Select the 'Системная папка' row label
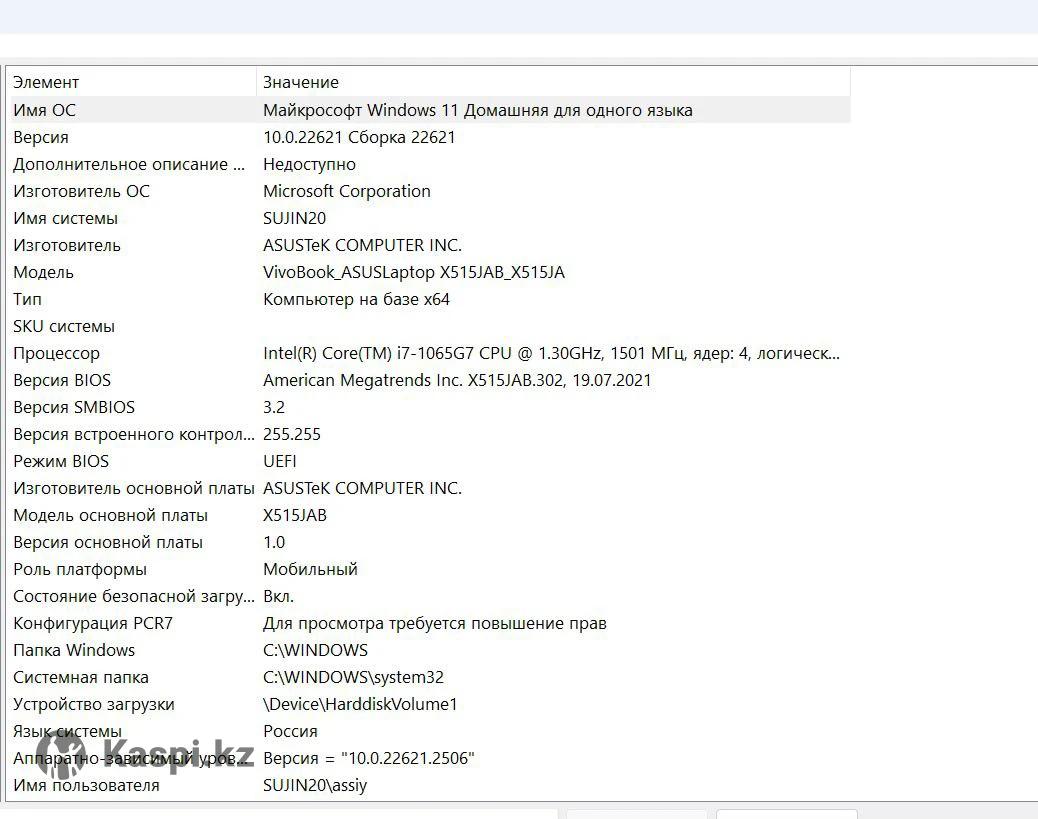 point(81,677)
